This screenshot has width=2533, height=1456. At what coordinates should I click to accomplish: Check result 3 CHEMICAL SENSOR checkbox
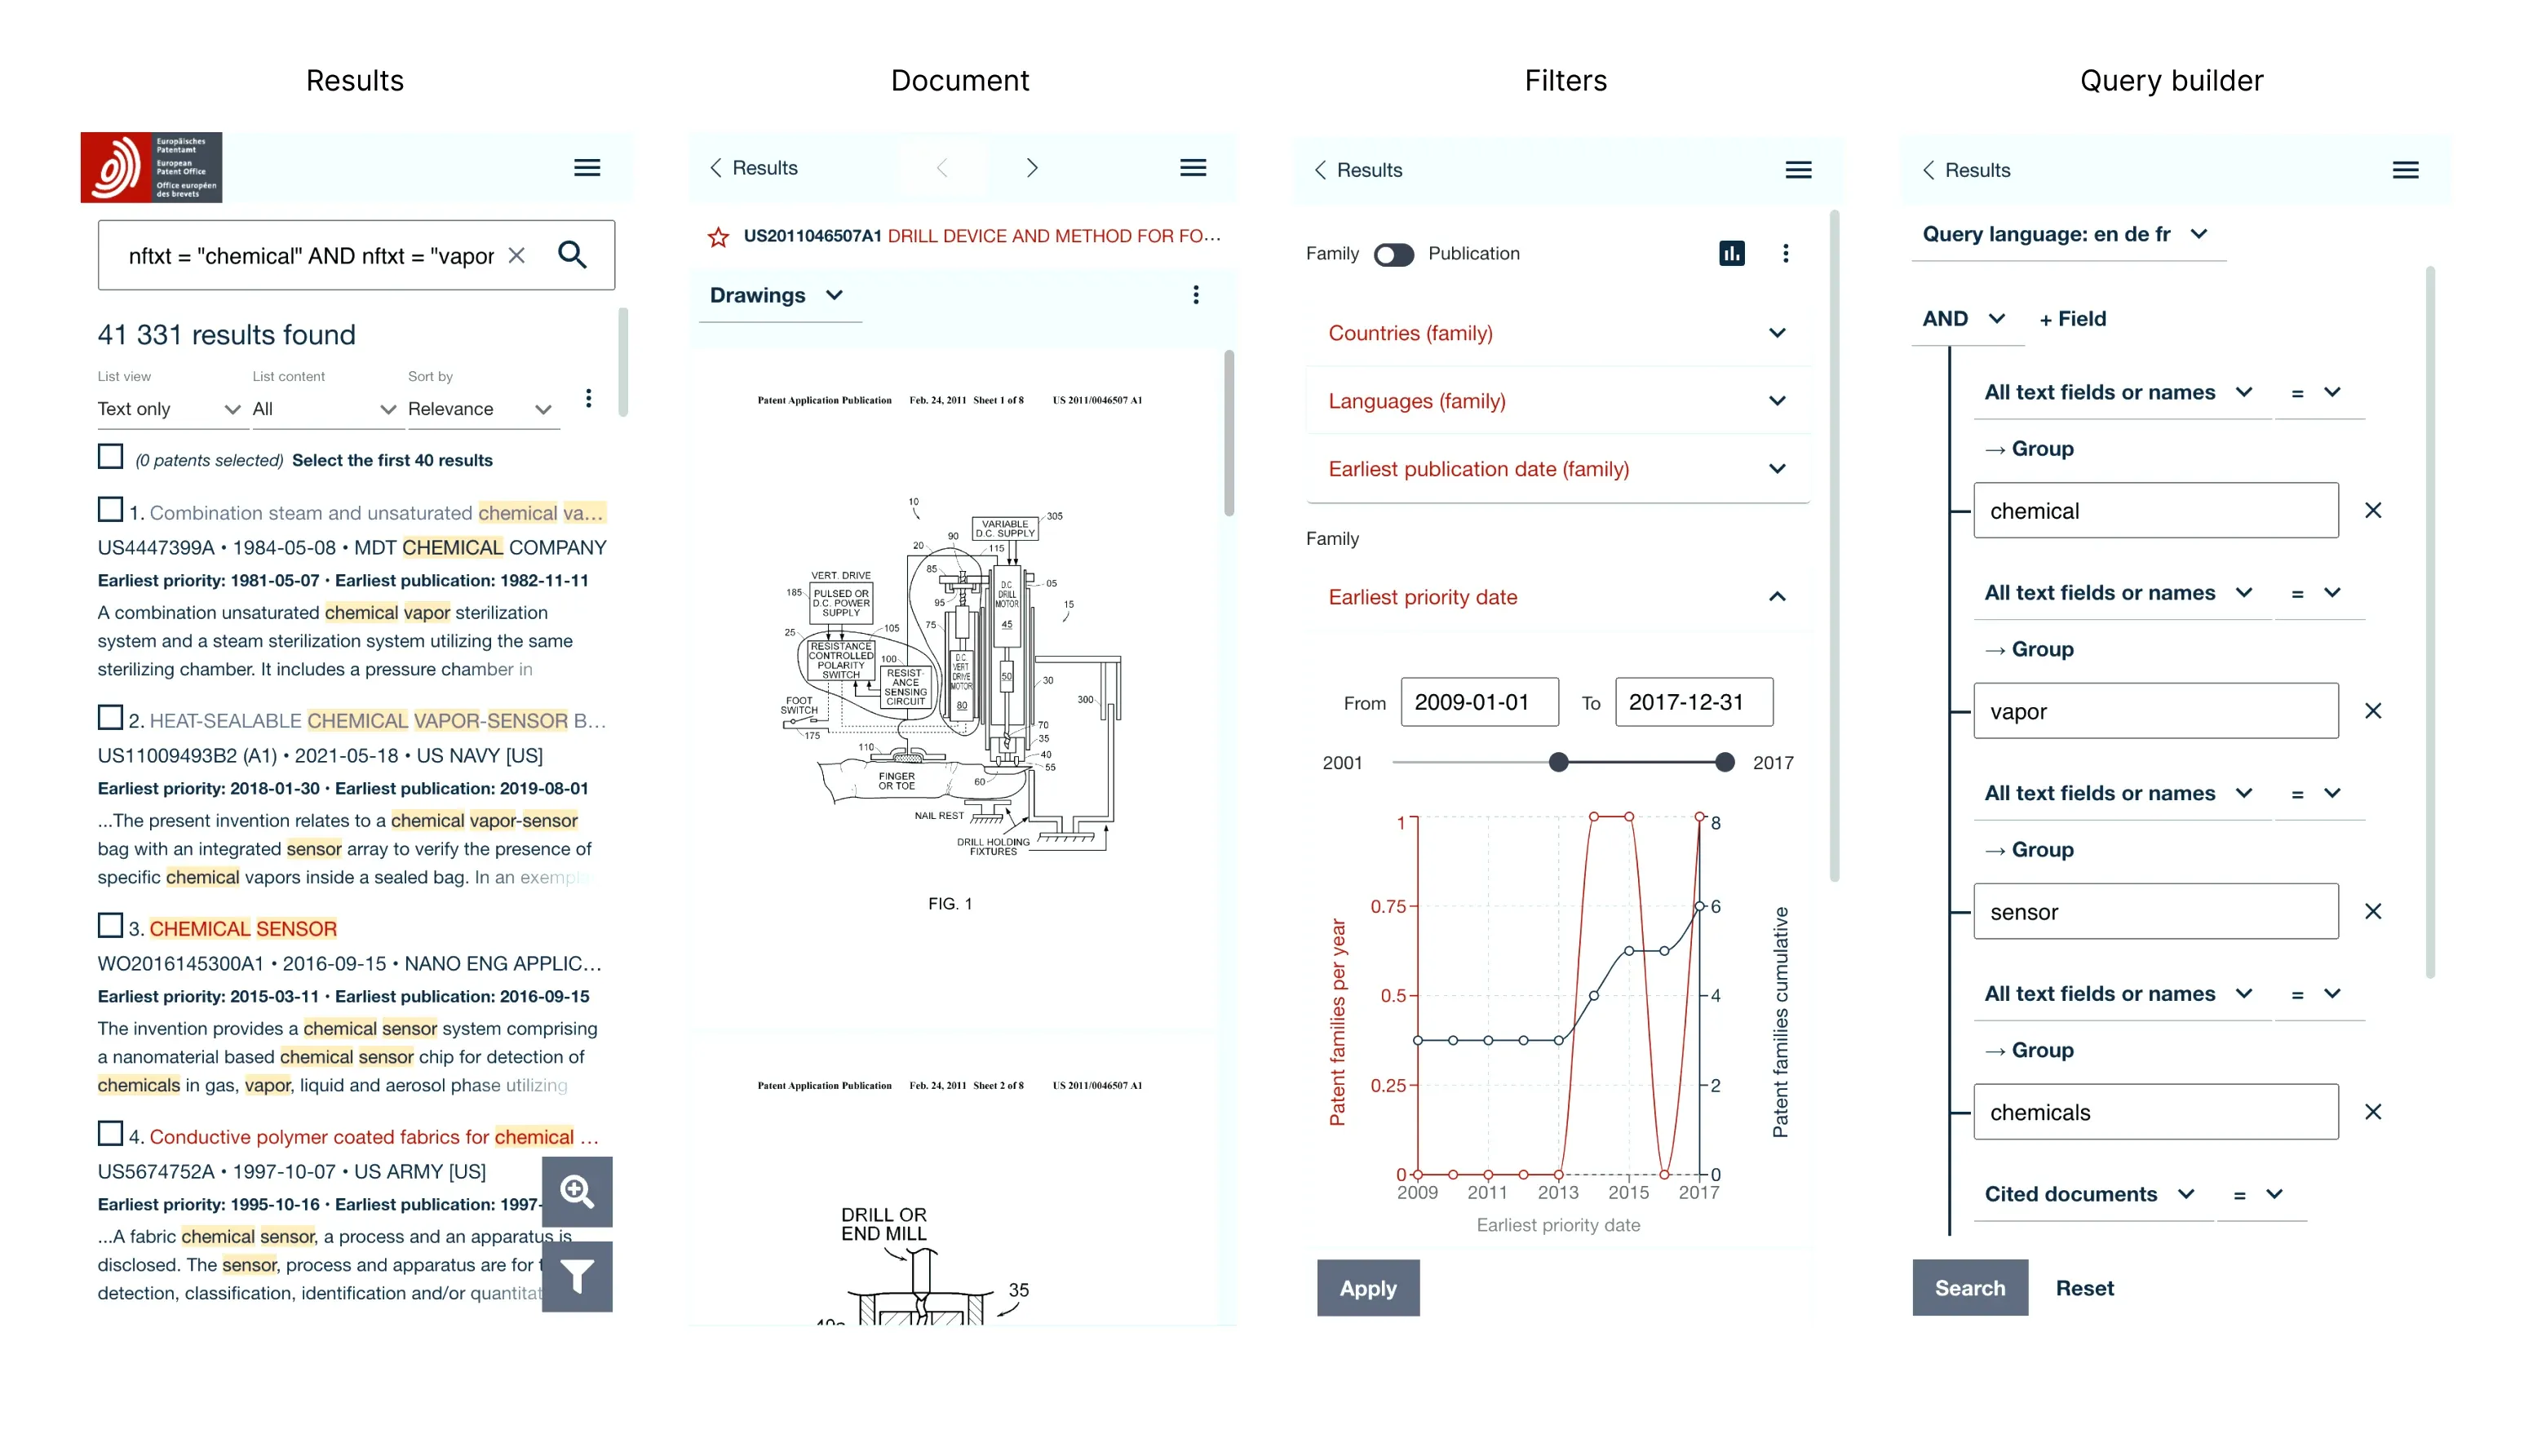click(x=110, y=926)
